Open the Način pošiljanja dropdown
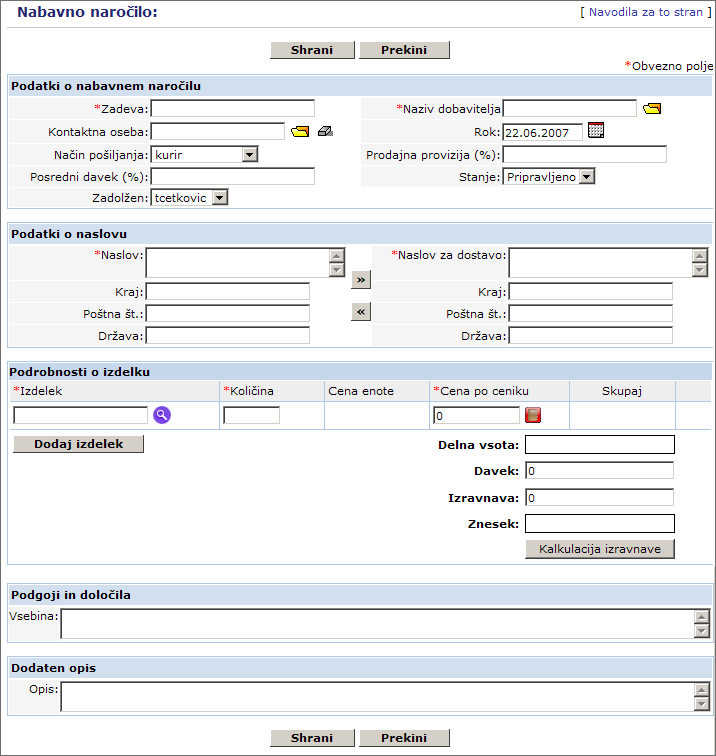The height and width of the screenshot is (756, 716). [204, 155]
